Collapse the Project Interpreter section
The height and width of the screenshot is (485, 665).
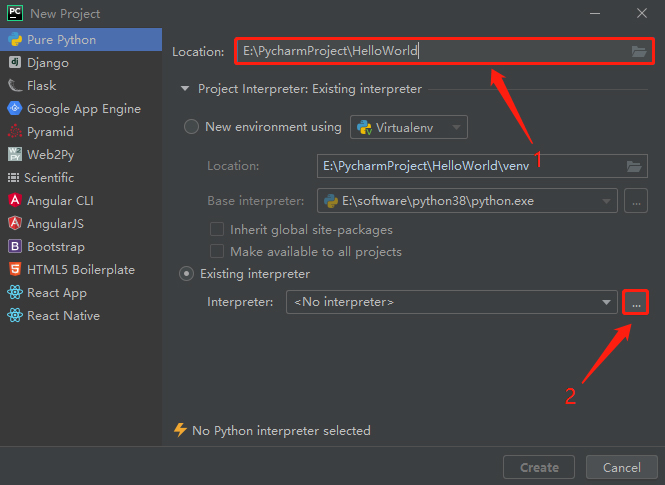185,89
